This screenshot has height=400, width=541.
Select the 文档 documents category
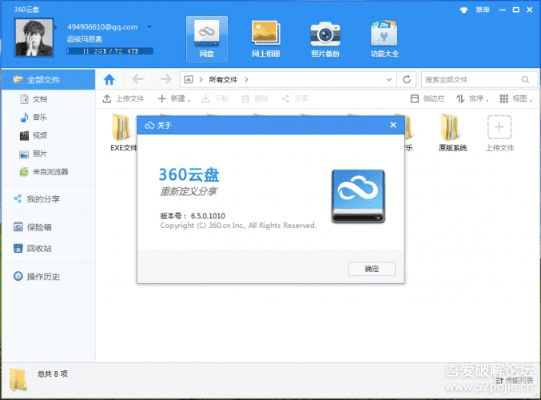(33, 99)
